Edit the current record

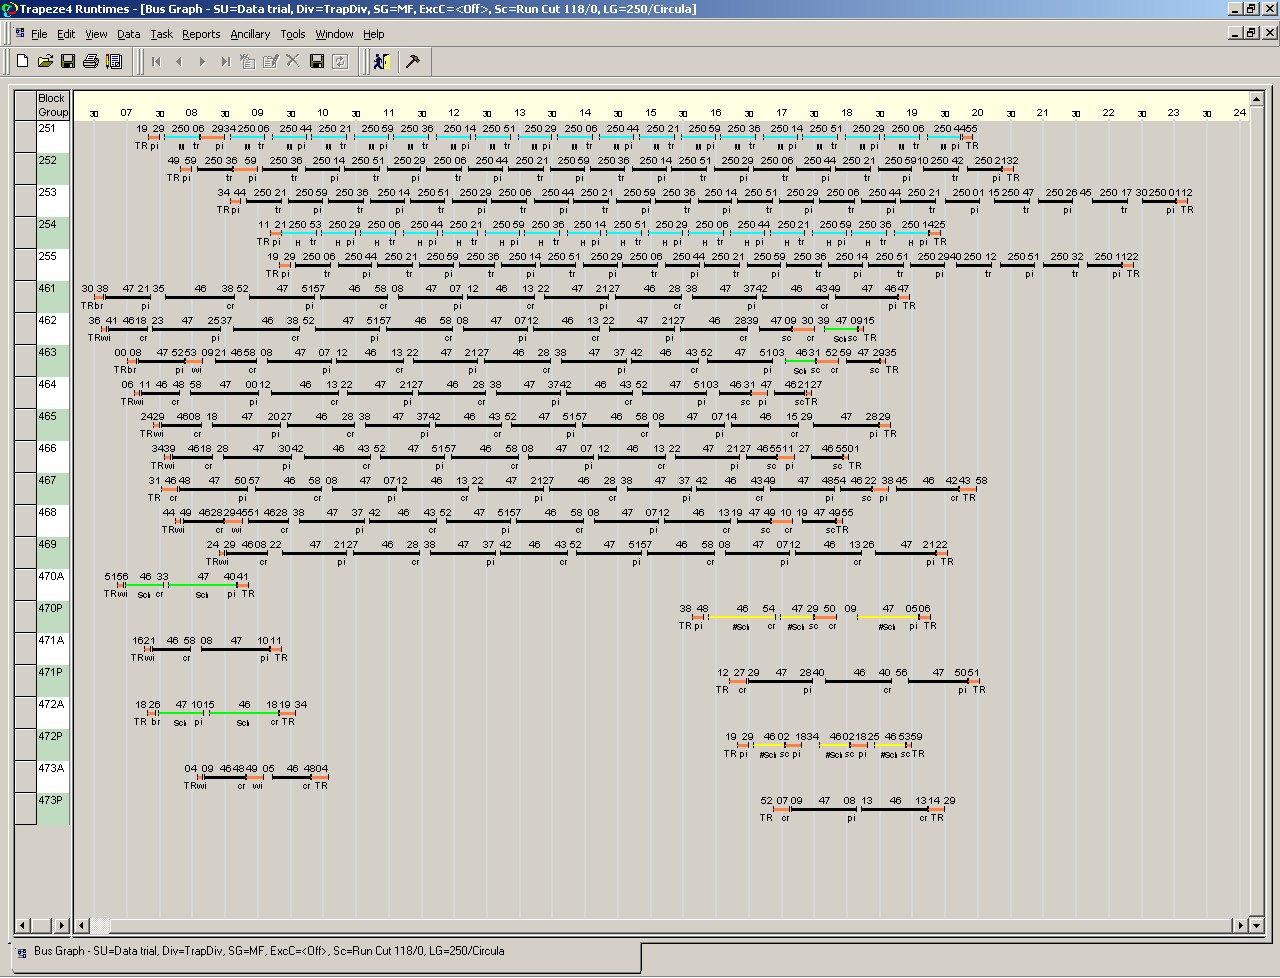pos(269,61)
